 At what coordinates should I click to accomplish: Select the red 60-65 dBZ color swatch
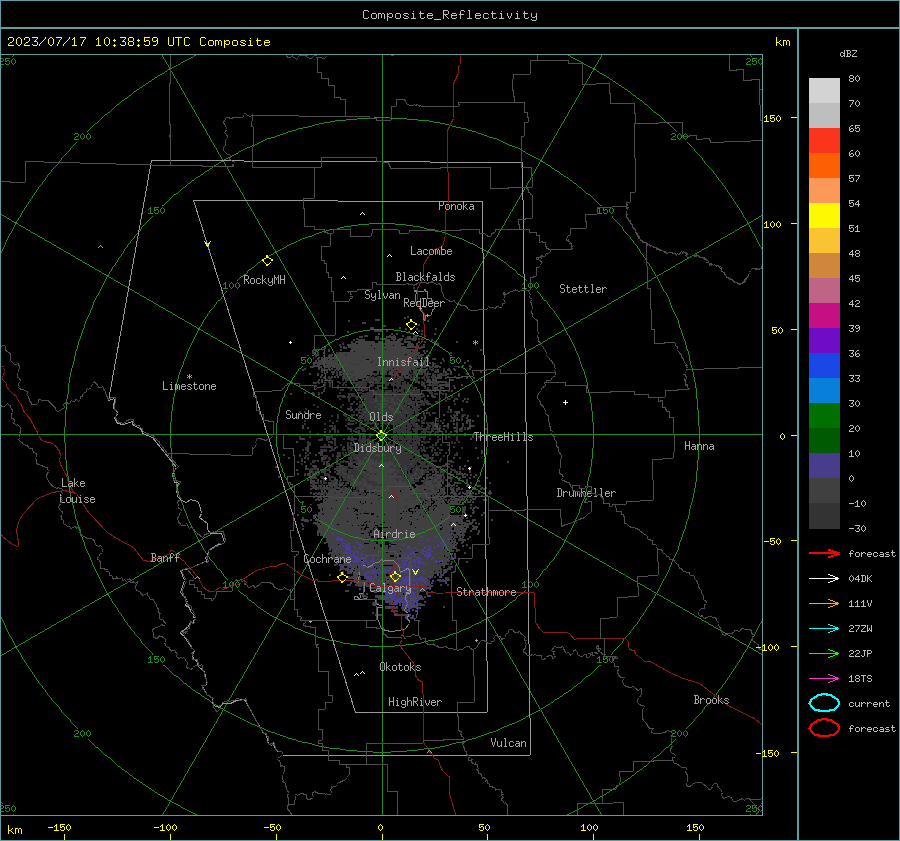824,141
